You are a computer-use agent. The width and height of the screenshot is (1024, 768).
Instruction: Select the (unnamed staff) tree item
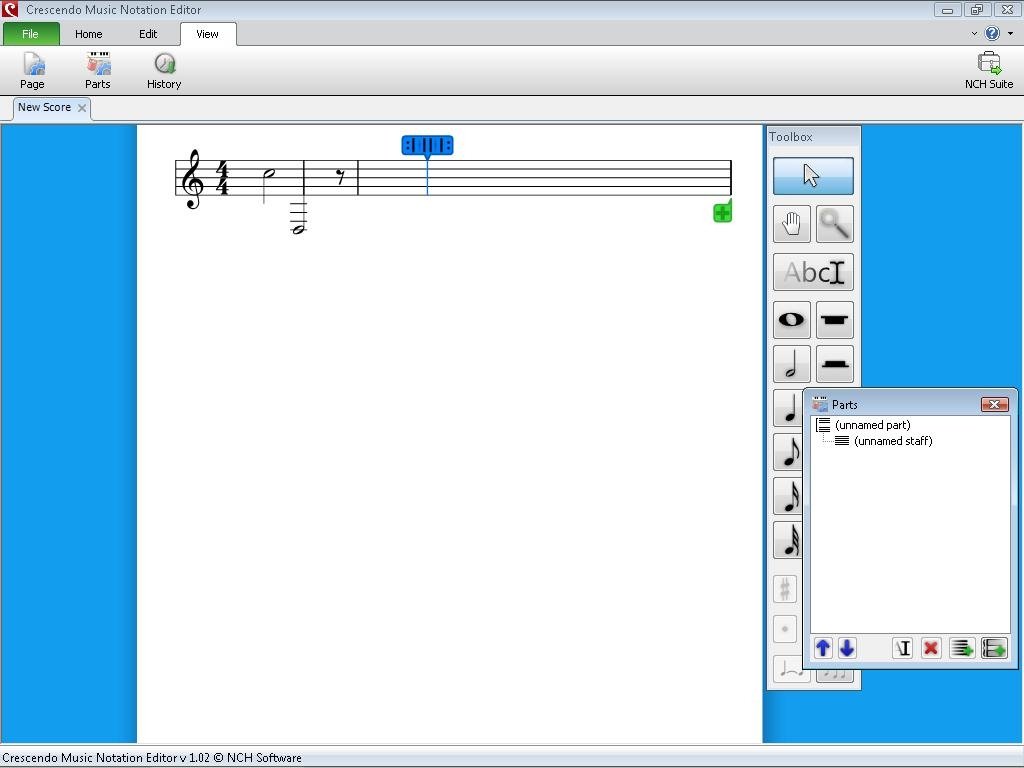pyautogui.click(x=893, y=441)
